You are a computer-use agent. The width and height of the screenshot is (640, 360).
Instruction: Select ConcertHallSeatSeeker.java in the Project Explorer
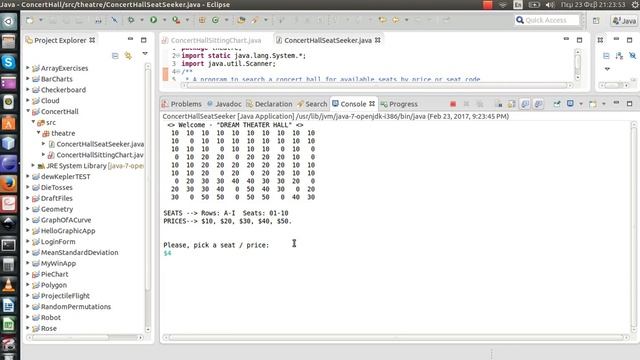(96, 144)
